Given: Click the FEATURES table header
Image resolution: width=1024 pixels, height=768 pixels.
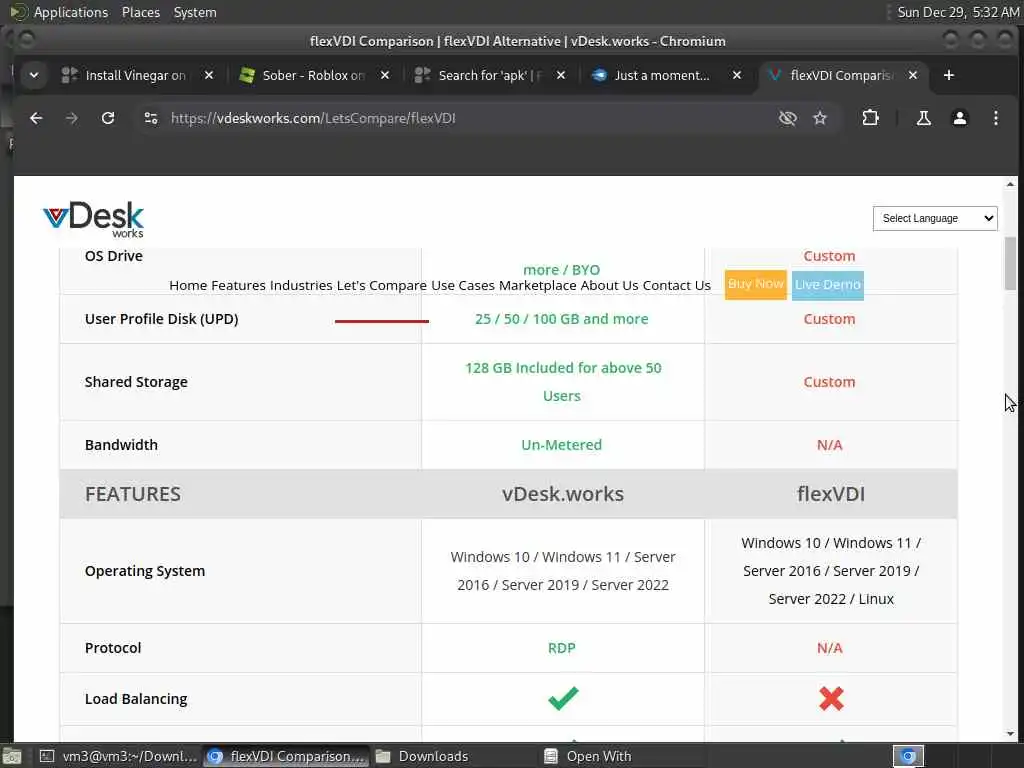Looking at the screenshot, I should 133,494.
